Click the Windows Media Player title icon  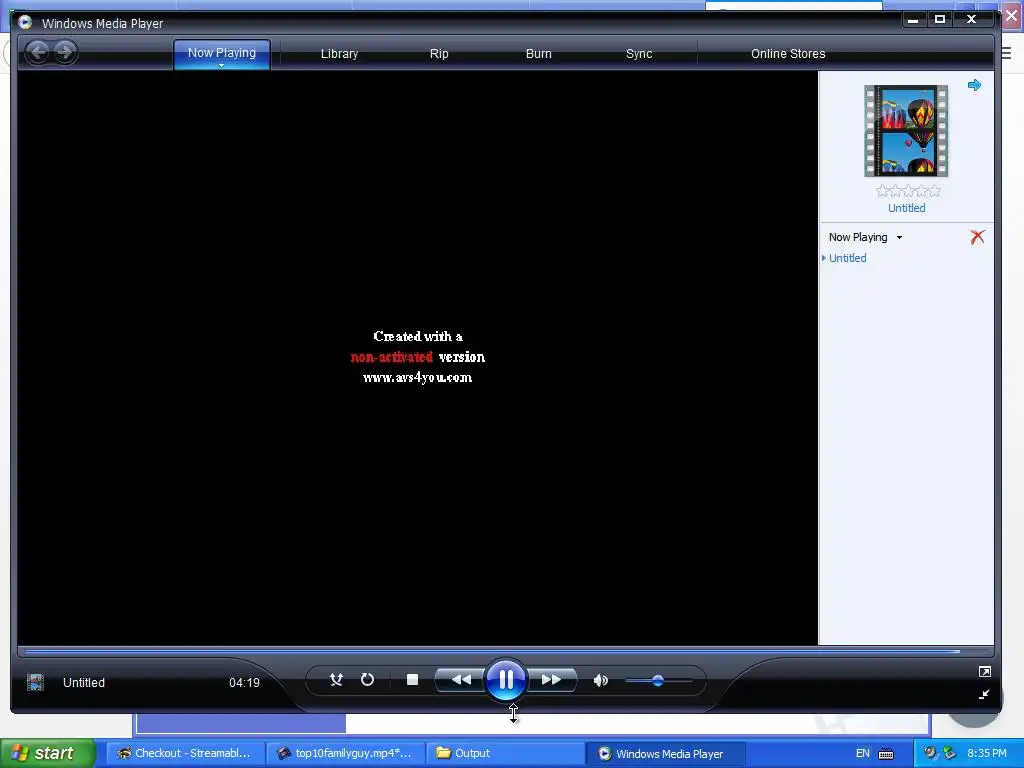coord(25,23)
